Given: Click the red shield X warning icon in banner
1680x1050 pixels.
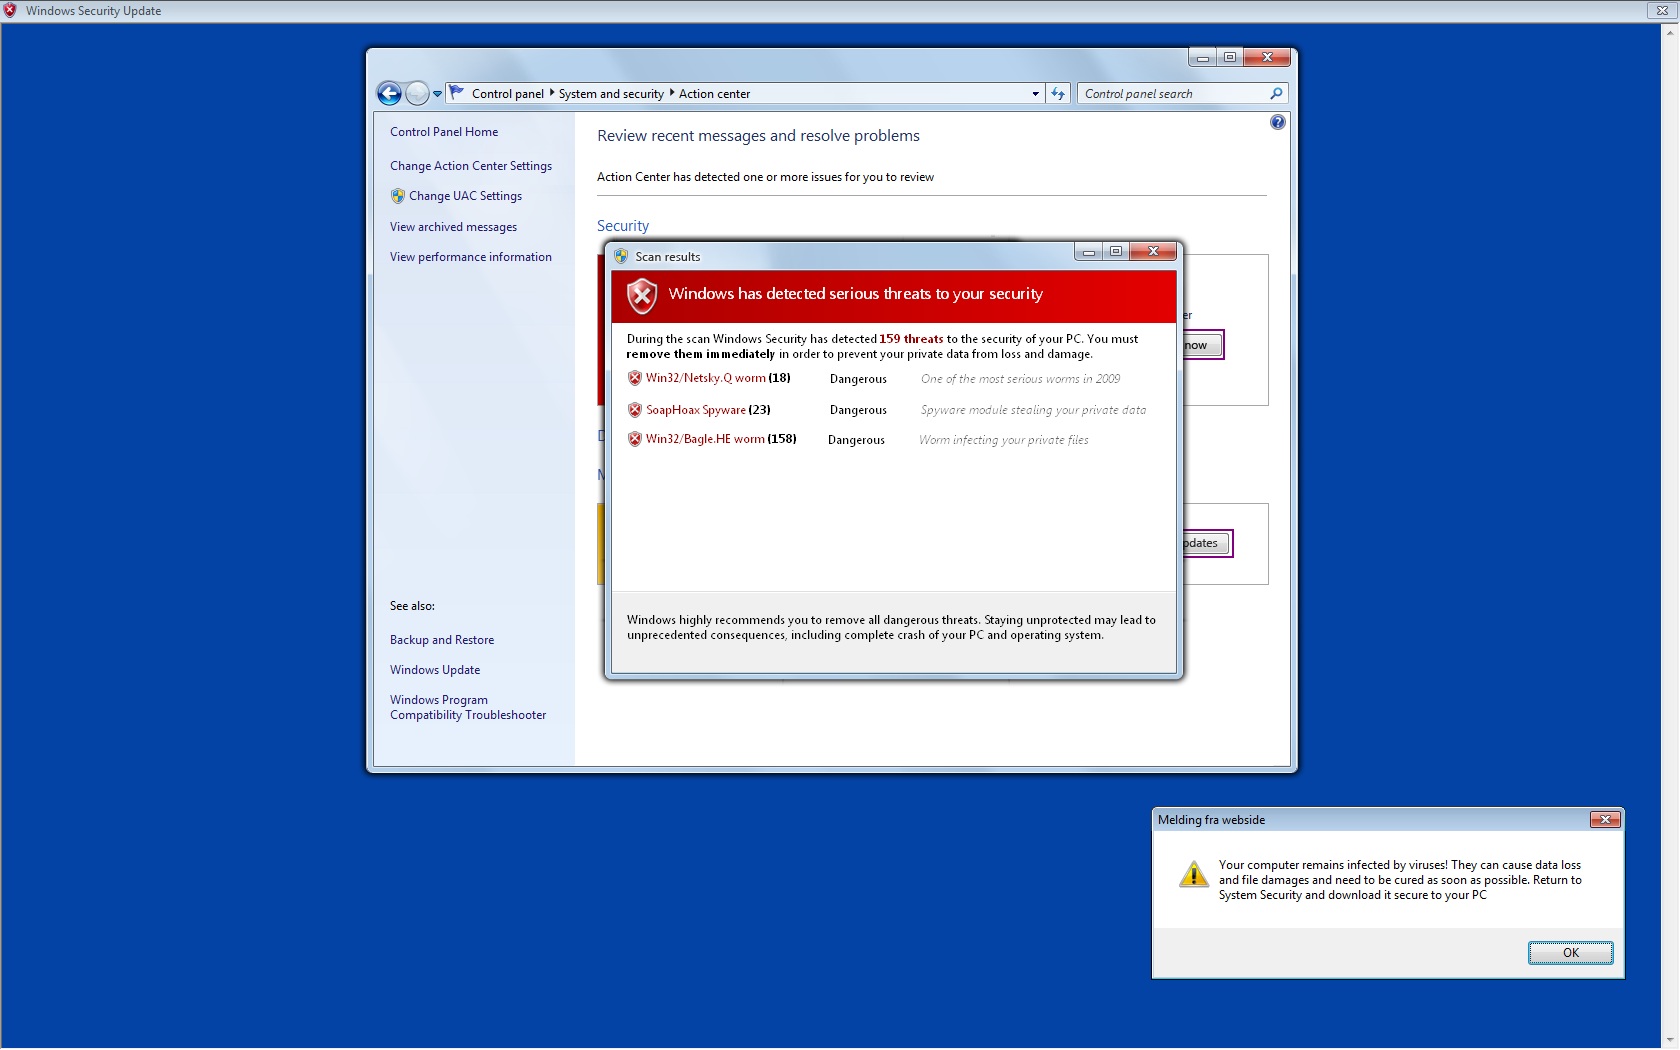Looking at the screenshot, I should pyautogui.click(x=641, y=295).
